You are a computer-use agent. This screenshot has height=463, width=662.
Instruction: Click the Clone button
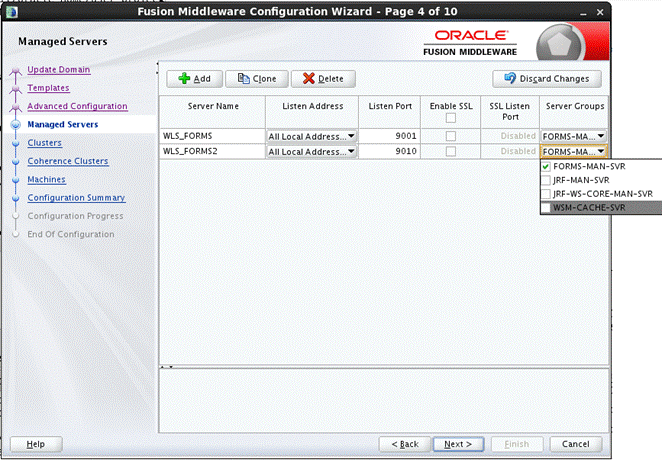(257, 79)
